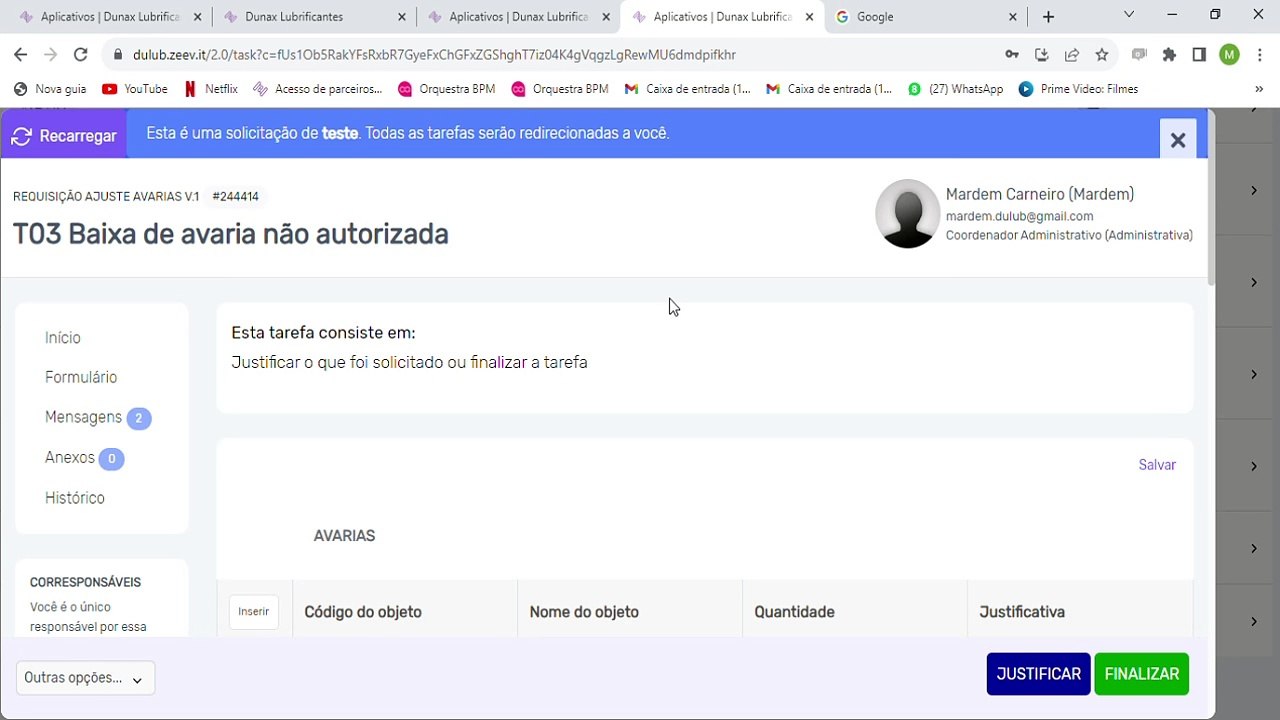Image resolution: width=1280 pixels, height=720 pixels.
Task: Select Formulário in the side menu
Action: coord(81,377)
